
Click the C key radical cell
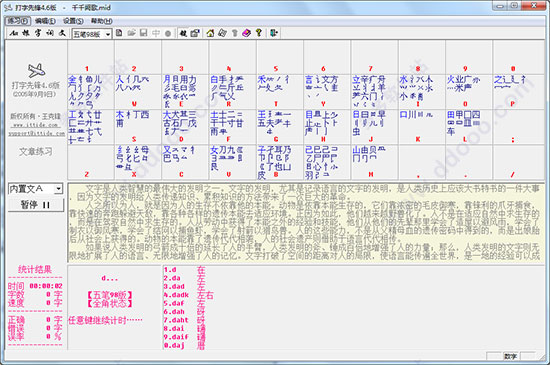(185, 162)
